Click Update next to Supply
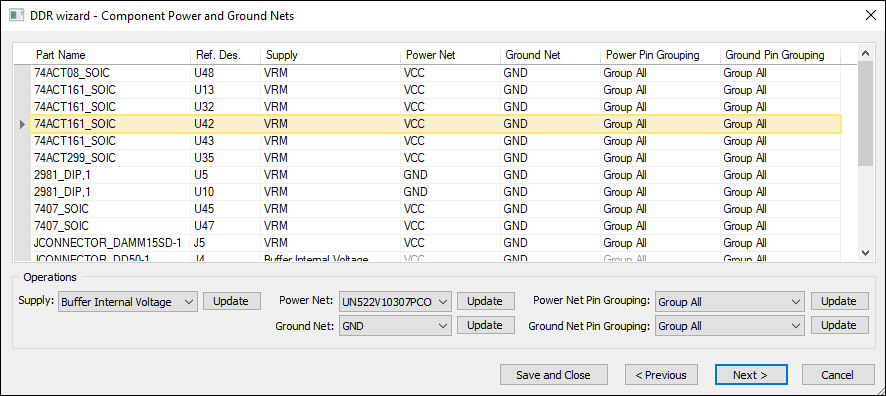This screenshot has height=396, width=886. point(232,301)
